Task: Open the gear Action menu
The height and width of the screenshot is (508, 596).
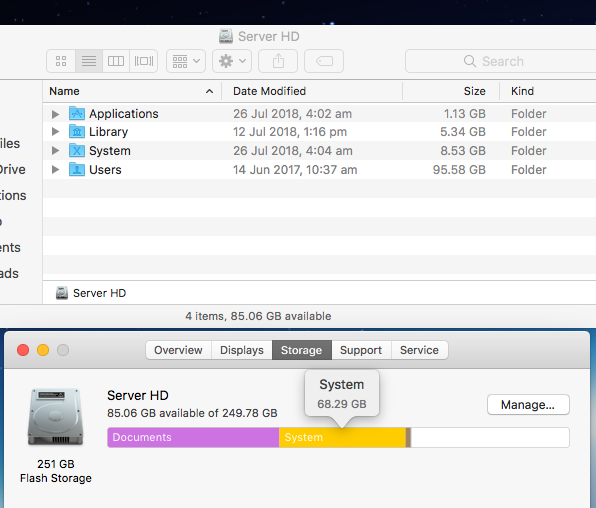Action: click(x=232, y=61)
